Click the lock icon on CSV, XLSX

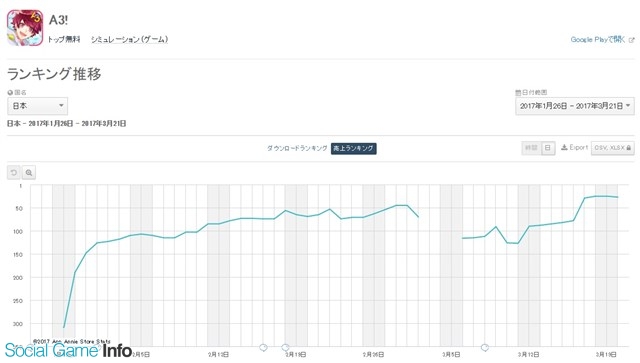tap(629, 148)
